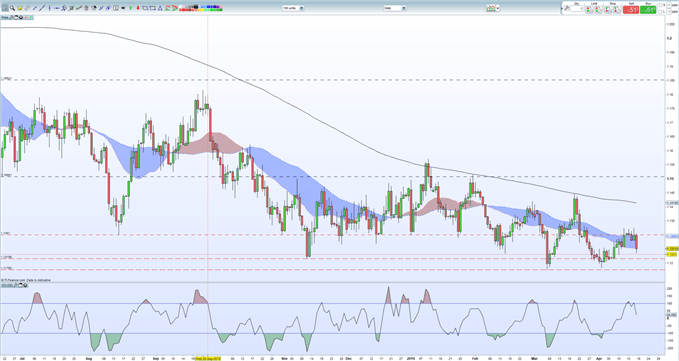Image resolution: width=679 pixels, height=361 pixels.
Task: Pick a color from the palette swatches
Action: click(x=201, y=8)
